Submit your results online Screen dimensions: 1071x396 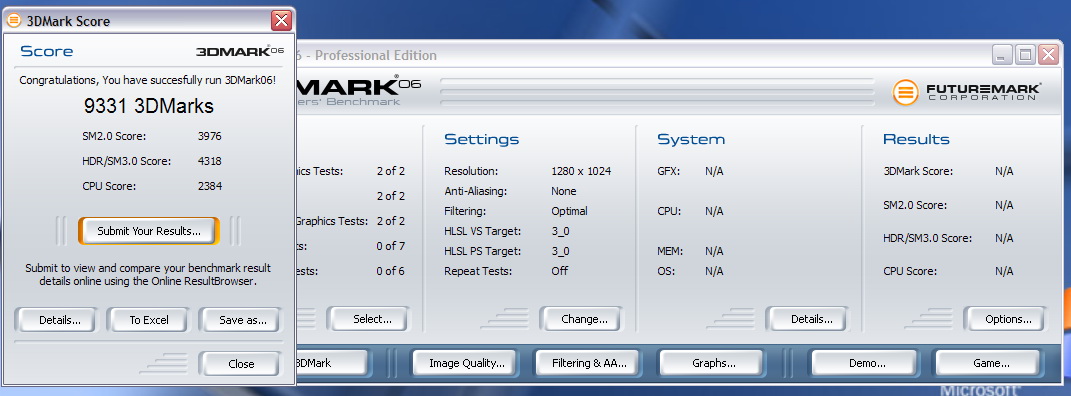click(149, 231)
